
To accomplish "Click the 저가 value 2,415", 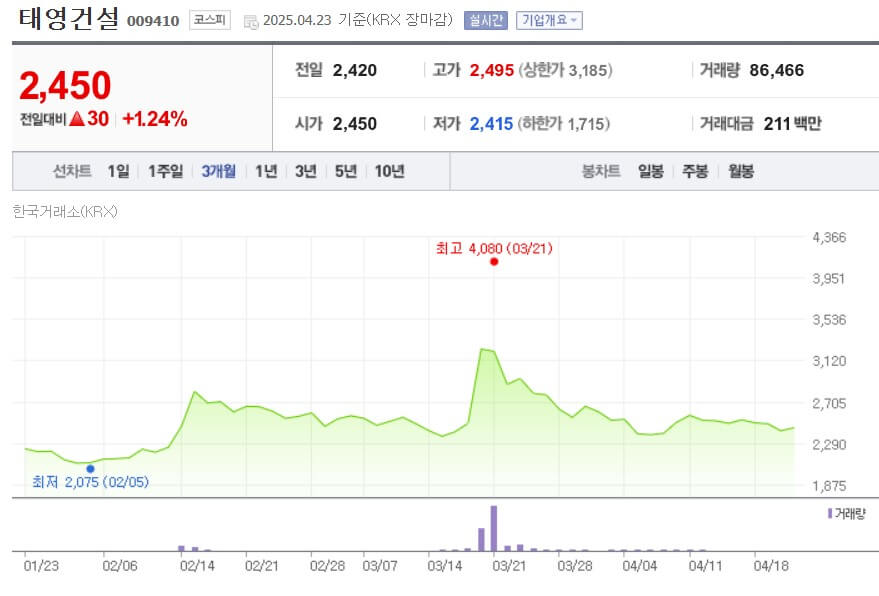I will pyautogui.click(x=491, y=124).
